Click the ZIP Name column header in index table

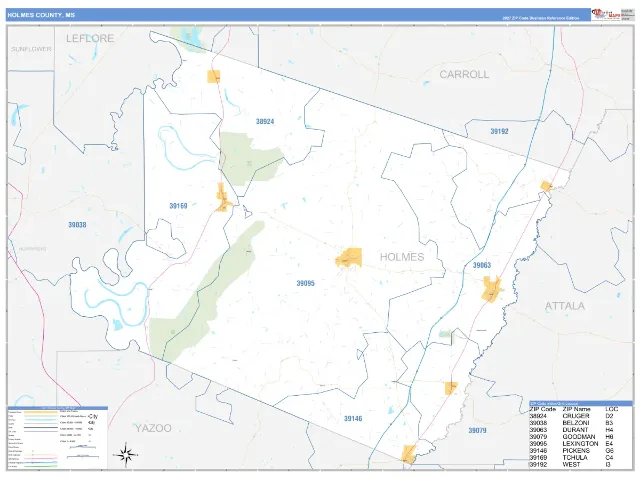pyautogui.click(x=576, y=409)
